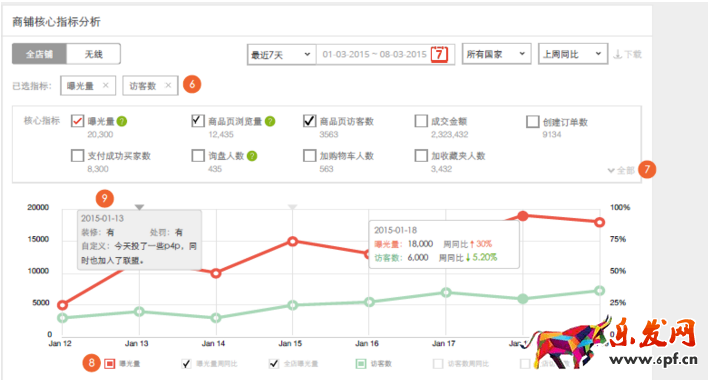
Task: Open the calendar date picker icon
Action: coord(439,54)
